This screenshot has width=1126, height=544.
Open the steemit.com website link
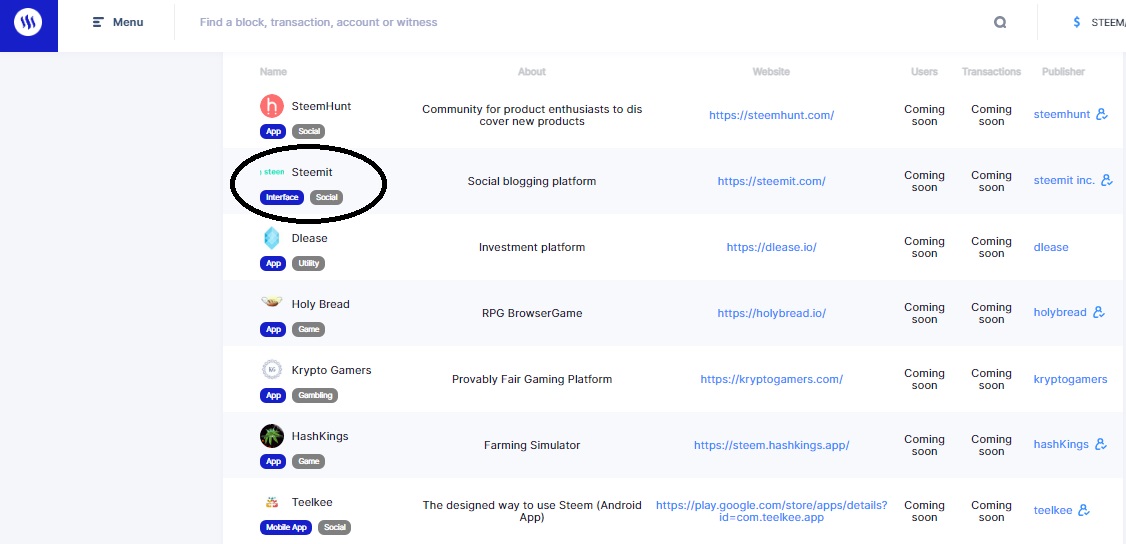pyautogui.click(x=771, y=181)
